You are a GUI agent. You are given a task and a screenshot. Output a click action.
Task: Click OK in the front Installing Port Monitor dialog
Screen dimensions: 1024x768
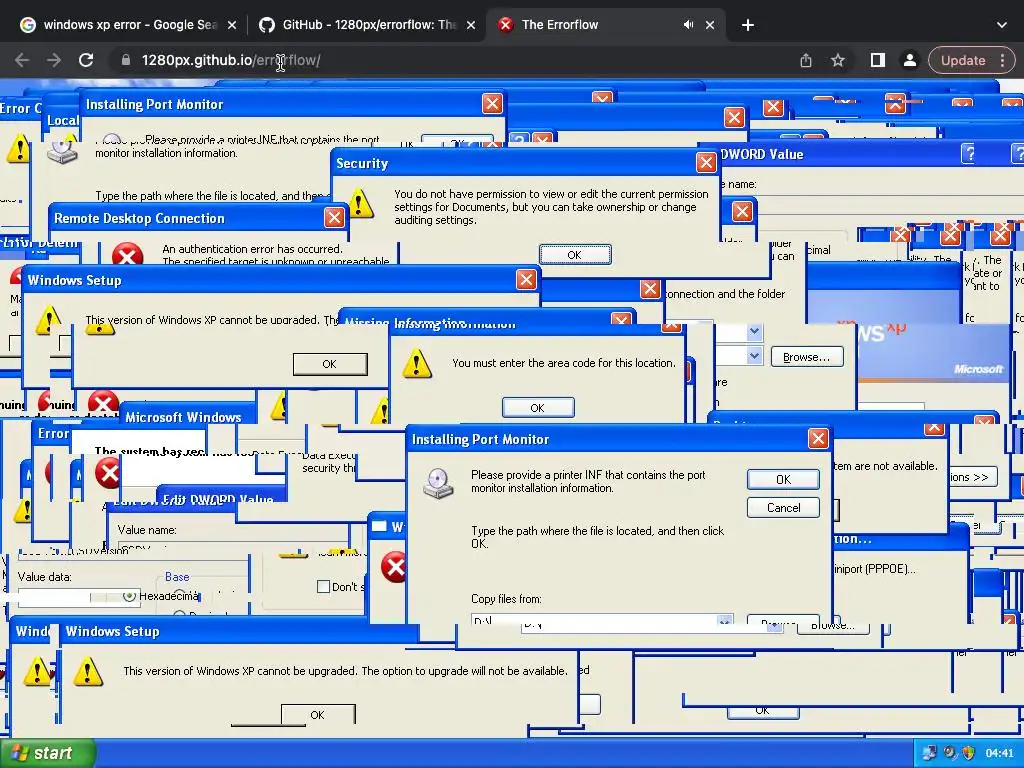(x=783, y=479)
